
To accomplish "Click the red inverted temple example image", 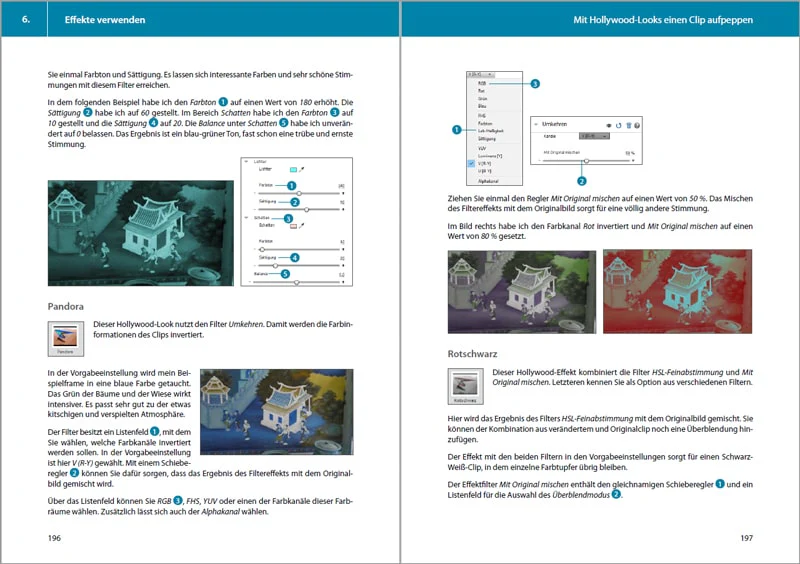I will (677, 291).
